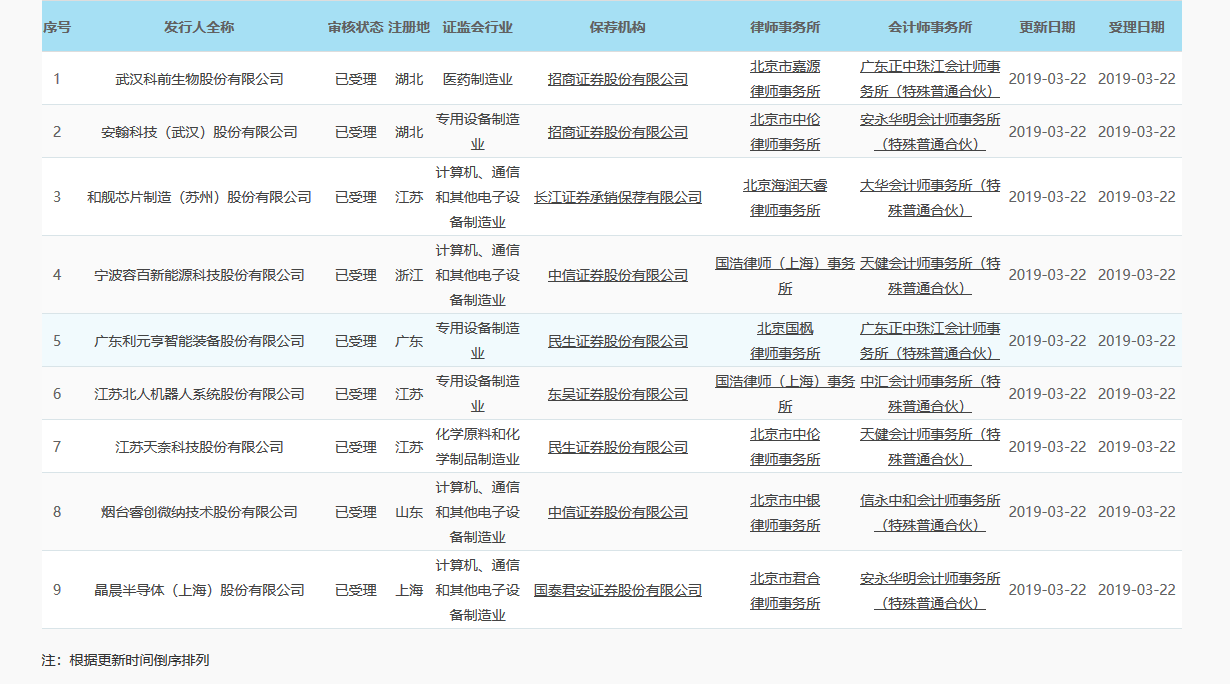This screenshot has width=1230, height=684.
Task: Click 北京国枫律师事务所 link
Action: (785, 341)
